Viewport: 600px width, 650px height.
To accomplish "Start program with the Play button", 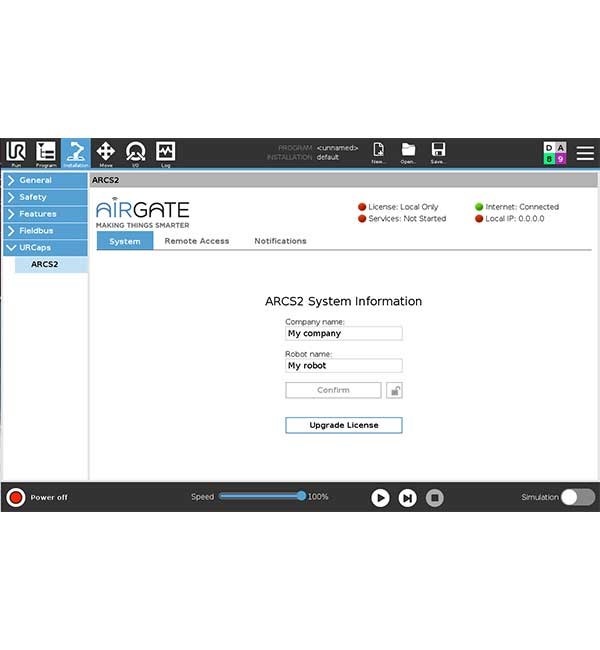I will point(380,497).
